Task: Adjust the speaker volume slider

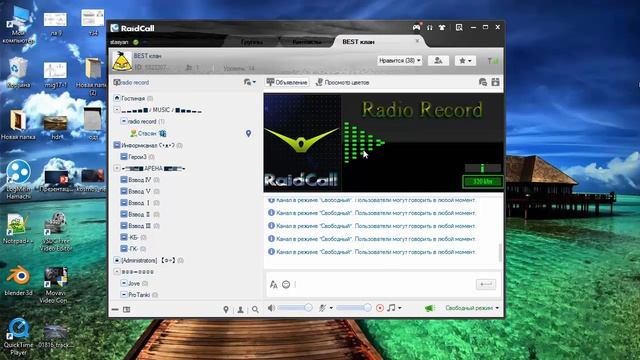Action: pyautogui.click(x=295, y=308)
